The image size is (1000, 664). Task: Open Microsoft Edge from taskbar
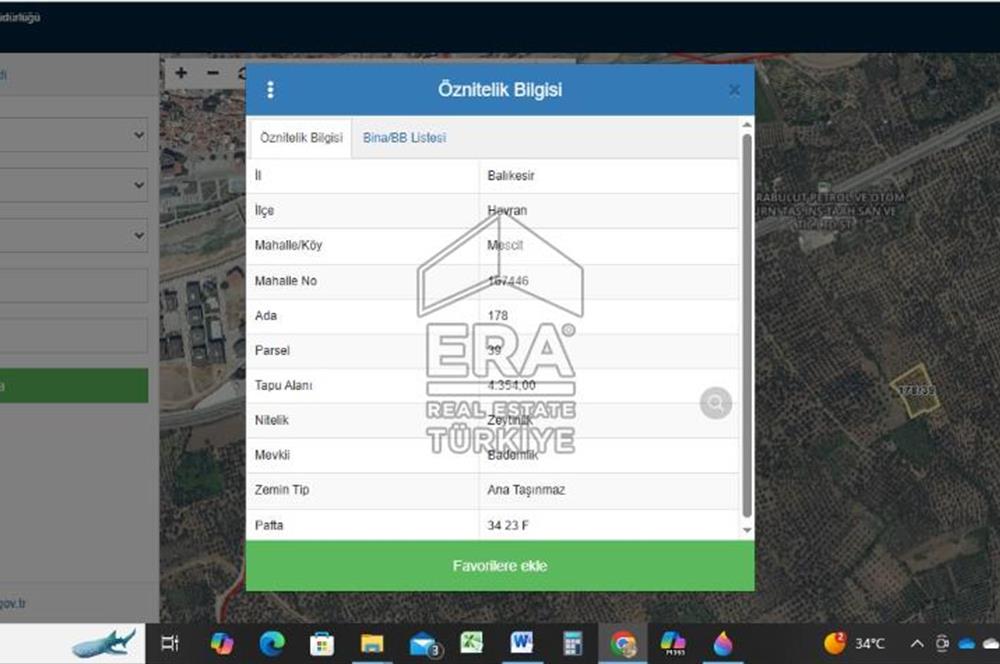272,644
